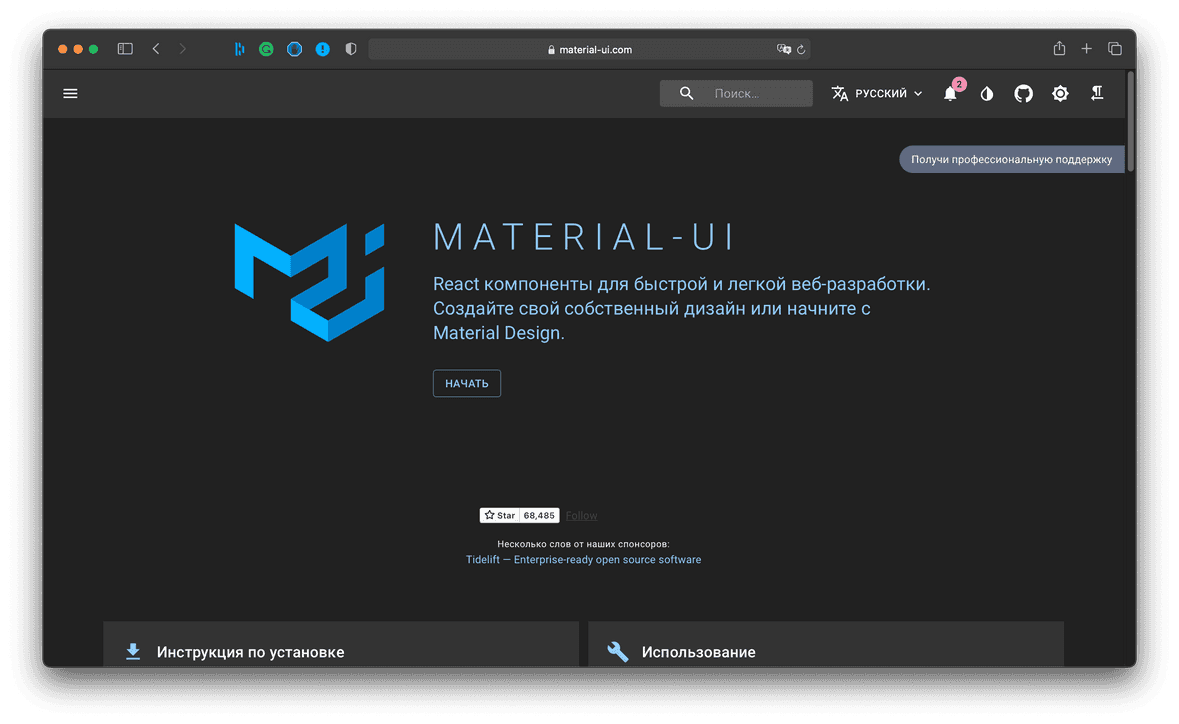Click the НАЧАТЬ button
This screenshot has width=1179, height=724.
tap(466, 383)
